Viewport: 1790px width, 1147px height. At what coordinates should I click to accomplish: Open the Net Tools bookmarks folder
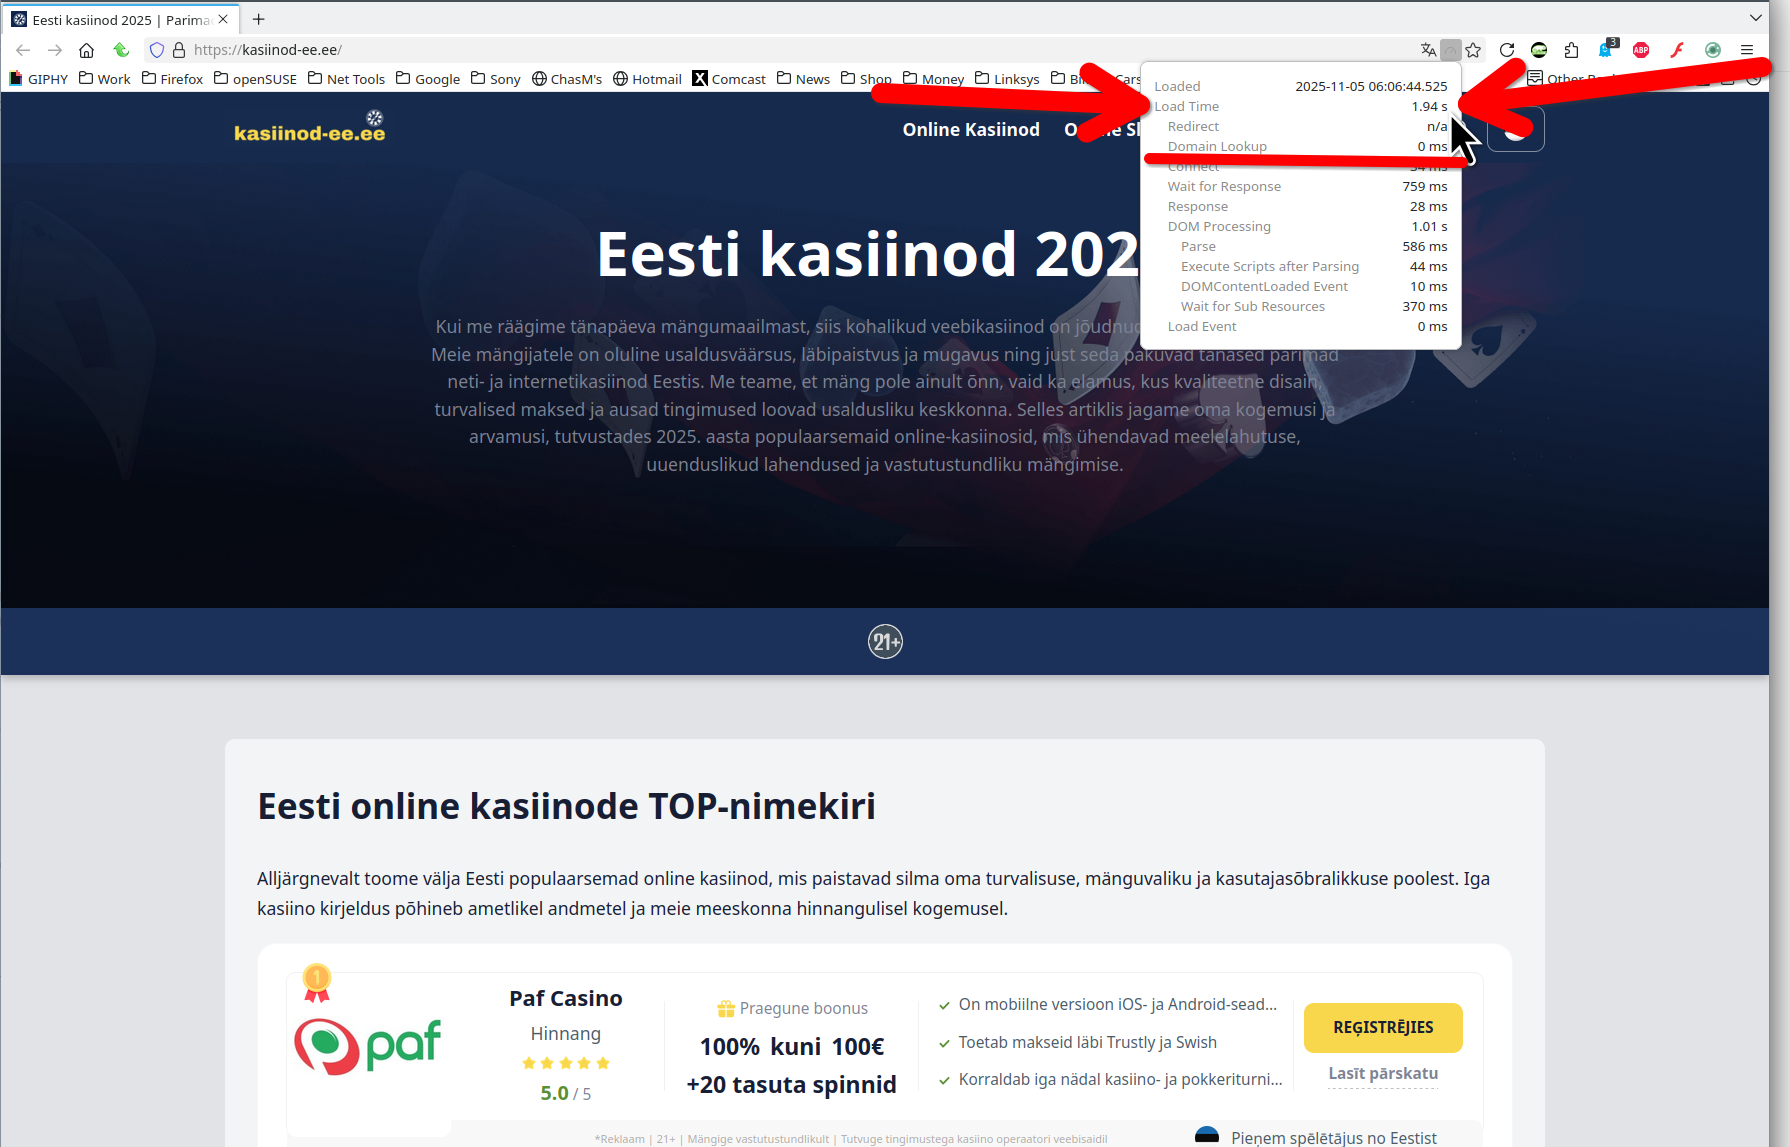click(x=346, y=79)
